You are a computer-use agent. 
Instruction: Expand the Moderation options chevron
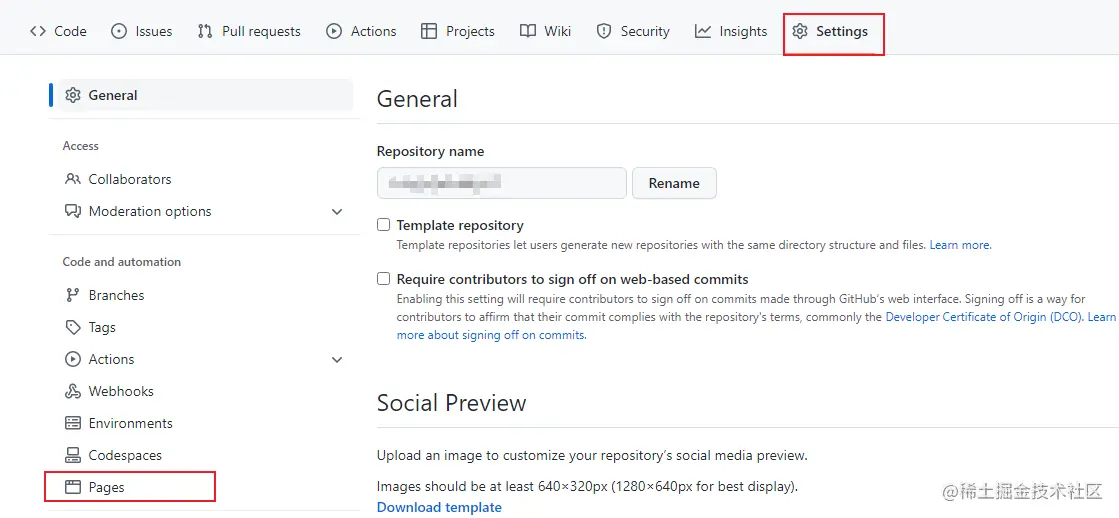[x=338, y=212]
